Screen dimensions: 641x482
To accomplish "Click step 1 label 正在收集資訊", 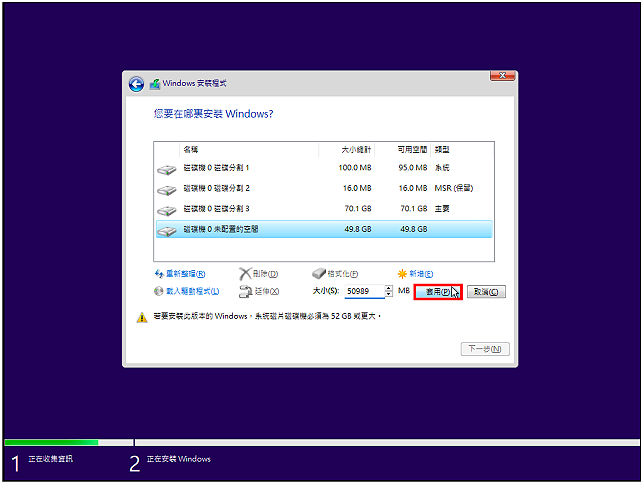I will coord(51,459).
